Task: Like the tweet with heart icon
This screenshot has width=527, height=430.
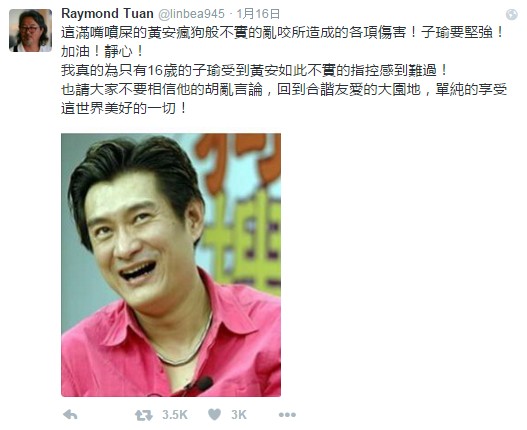Action: click(x=214, y=415)
